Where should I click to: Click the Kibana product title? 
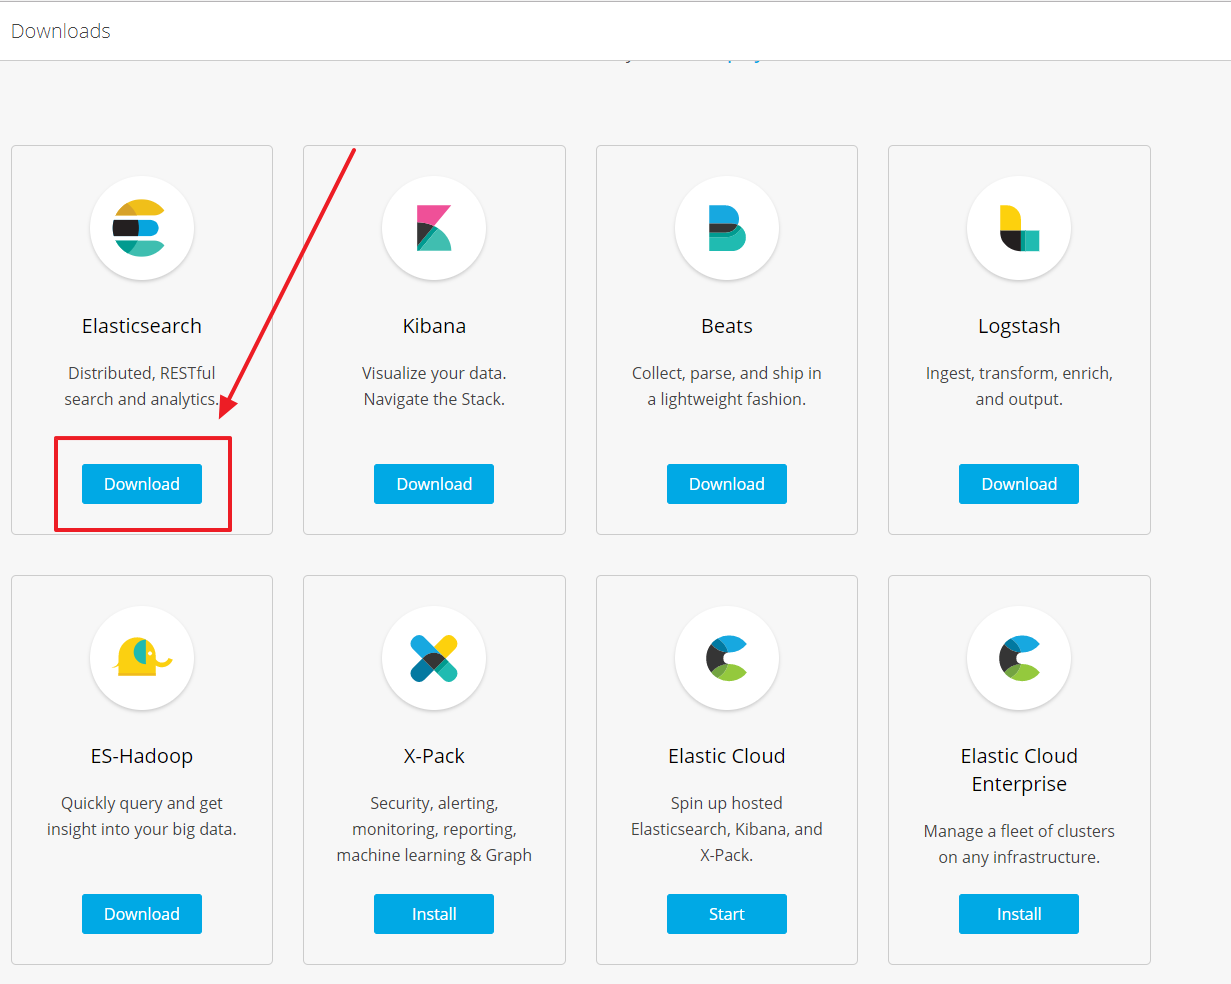point(434,326)
